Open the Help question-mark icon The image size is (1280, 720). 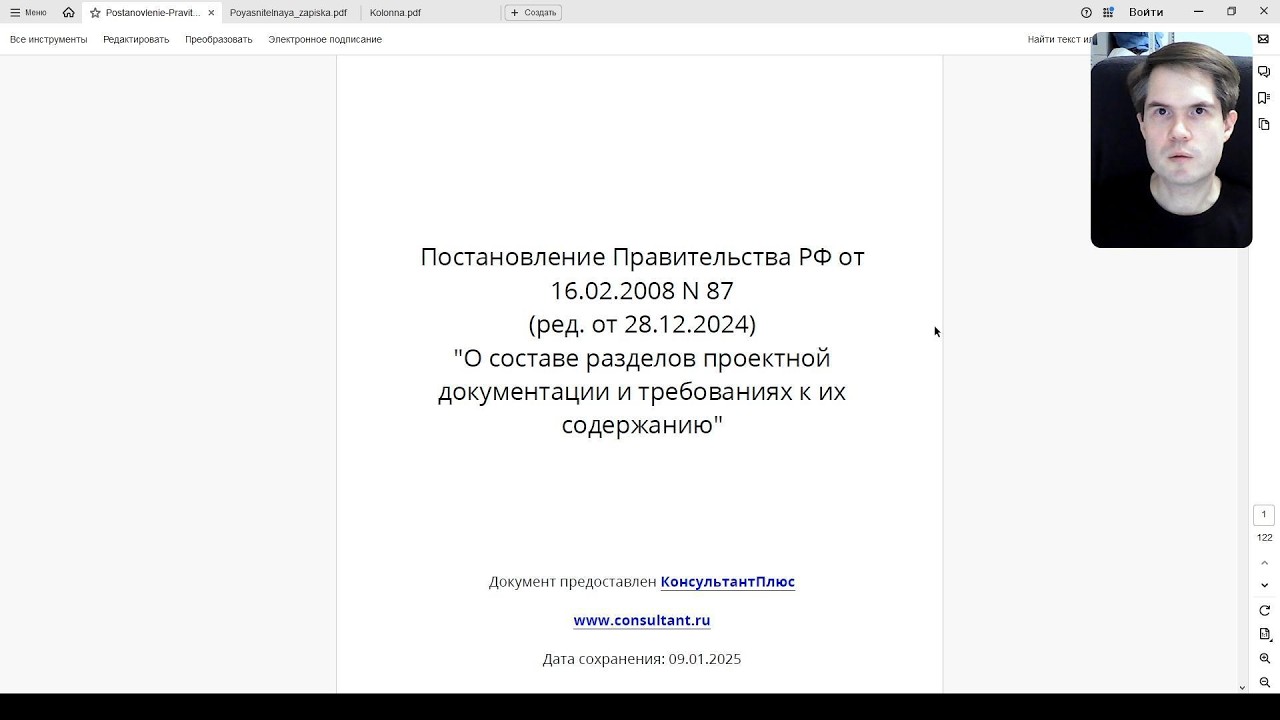(1086, 13)
